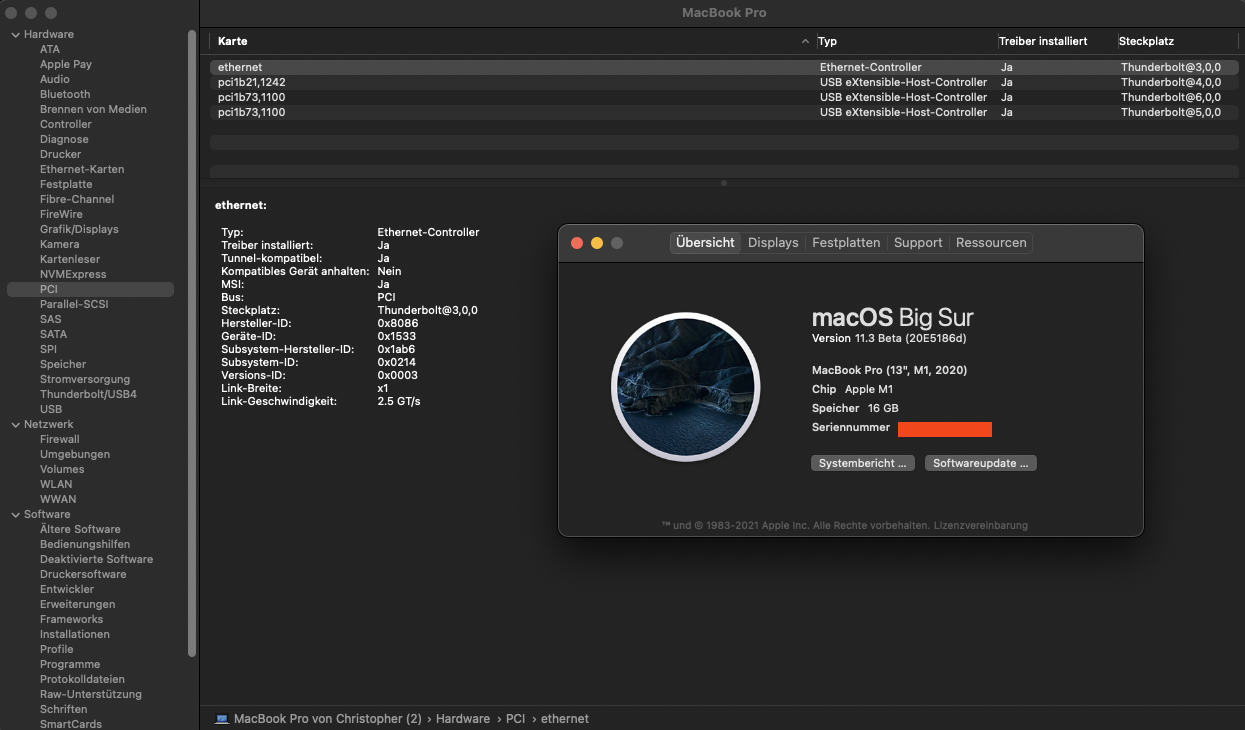The height and width of the screenshot is (730, 1245).
Task: Select Diagnose in the sidebar
Action: (64, 139)
